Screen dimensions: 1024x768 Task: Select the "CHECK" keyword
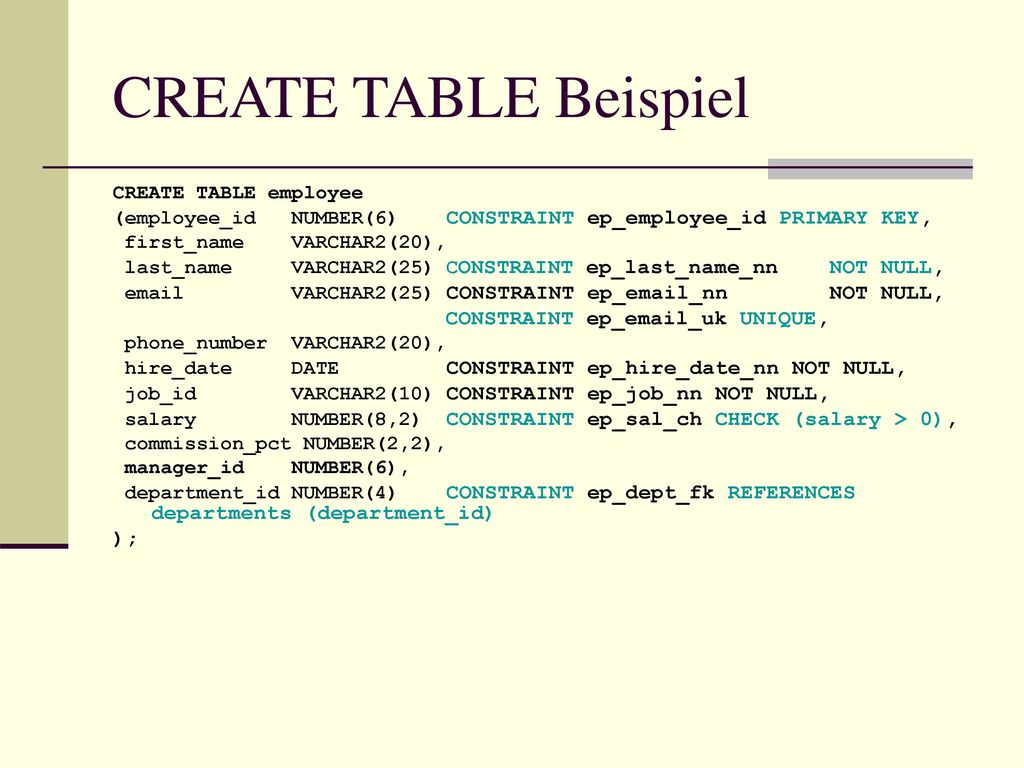click(x=746, y=419)
